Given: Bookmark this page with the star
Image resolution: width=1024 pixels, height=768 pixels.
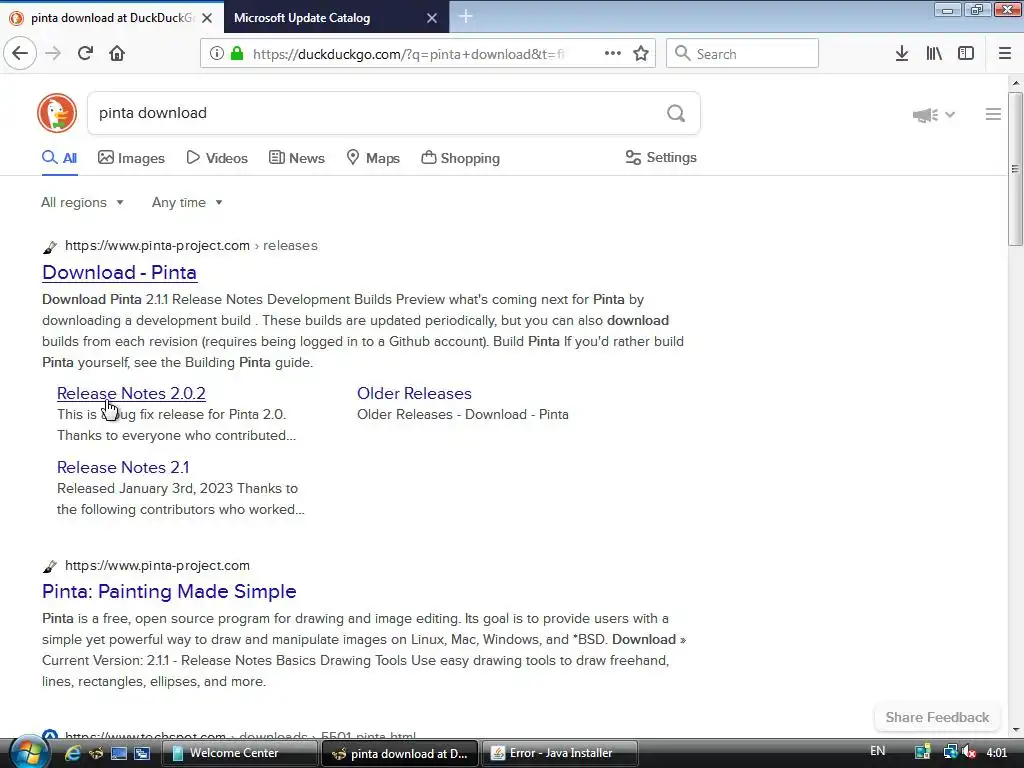Looking at the screenshot, I should pyautogui.click(x=641, y=53).
